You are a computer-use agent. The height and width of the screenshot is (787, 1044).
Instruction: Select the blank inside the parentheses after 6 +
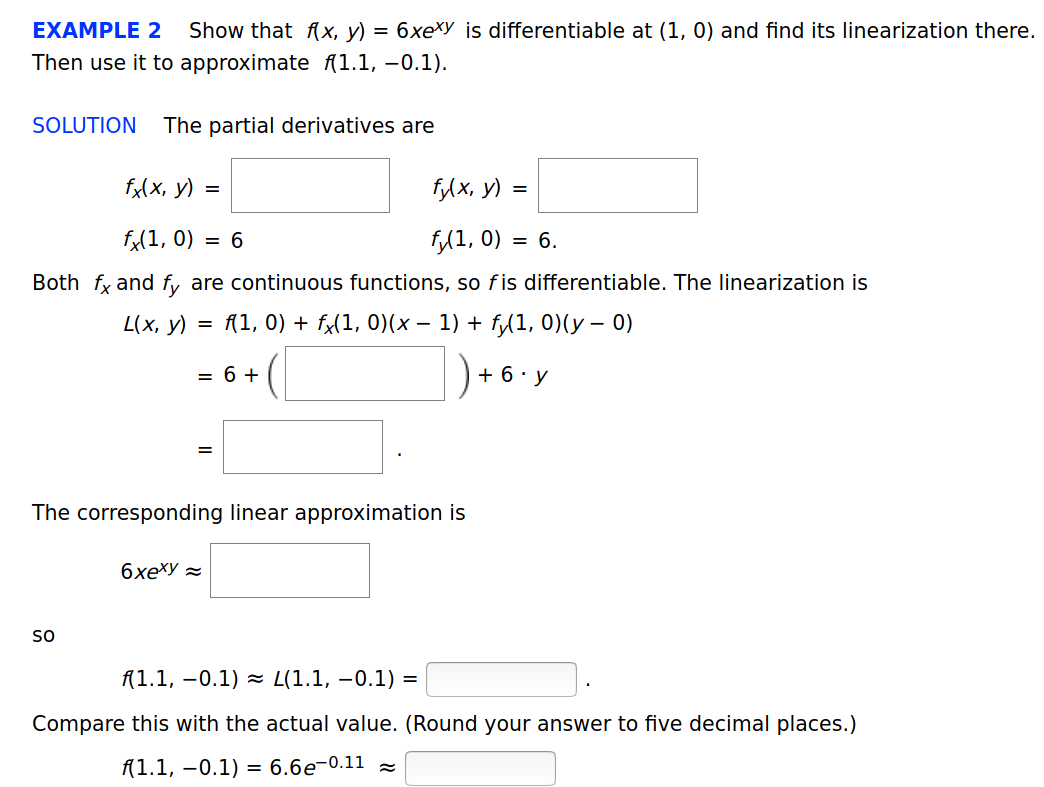[x=364, y=373]
